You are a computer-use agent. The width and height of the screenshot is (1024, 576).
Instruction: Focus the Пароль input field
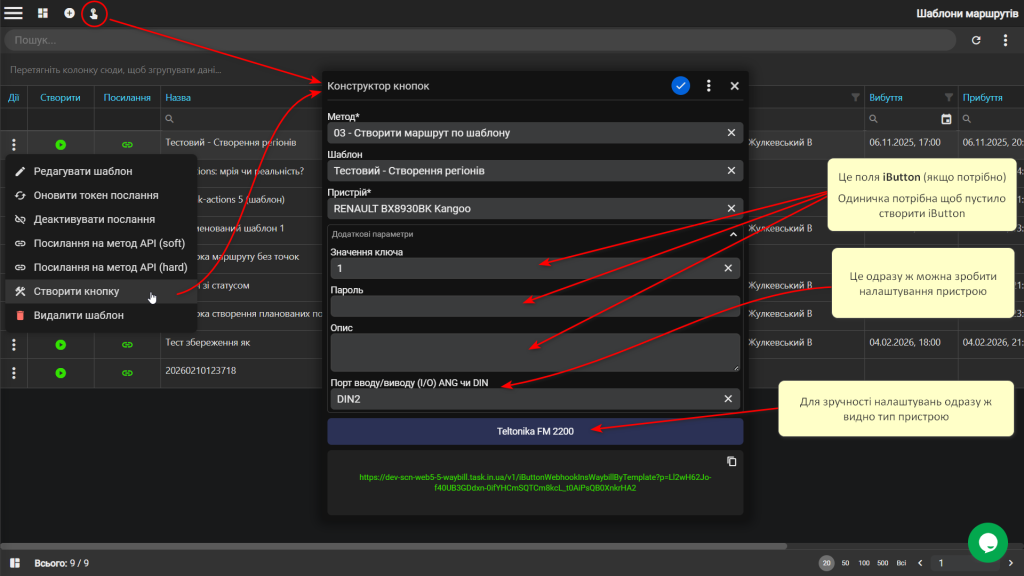coord(535,306)
